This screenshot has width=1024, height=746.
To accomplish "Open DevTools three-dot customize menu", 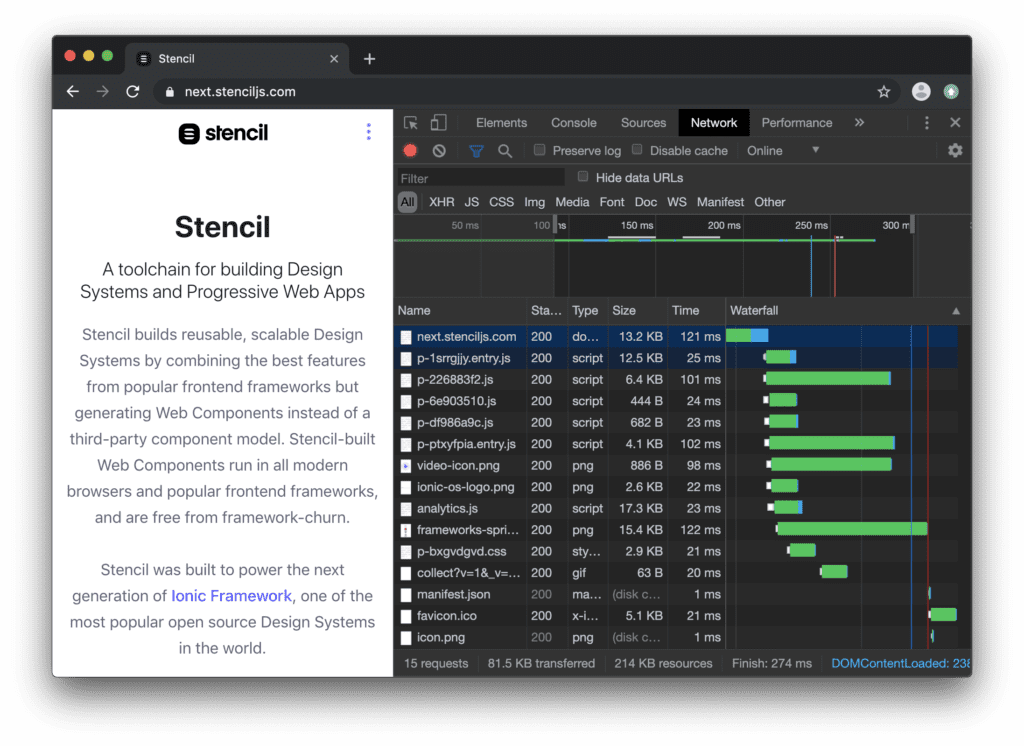I will click(926, 123).
